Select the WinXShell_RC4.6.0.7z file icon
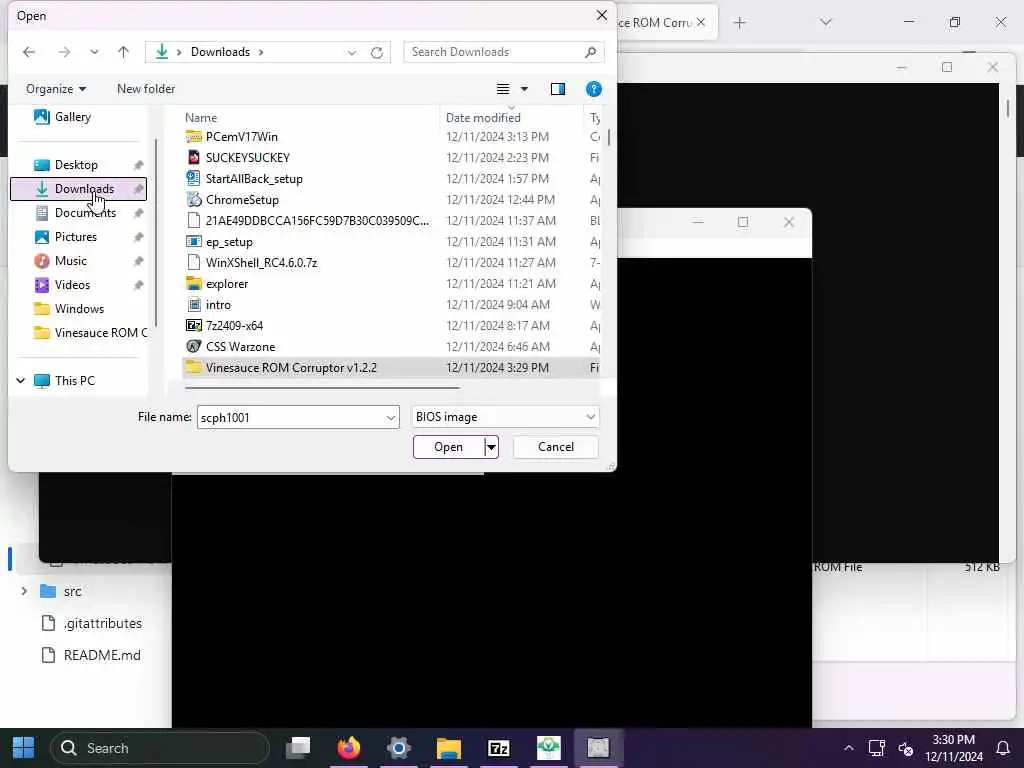Image resolution: width=1024 pixels, height=768 pixels. (193, 263)
